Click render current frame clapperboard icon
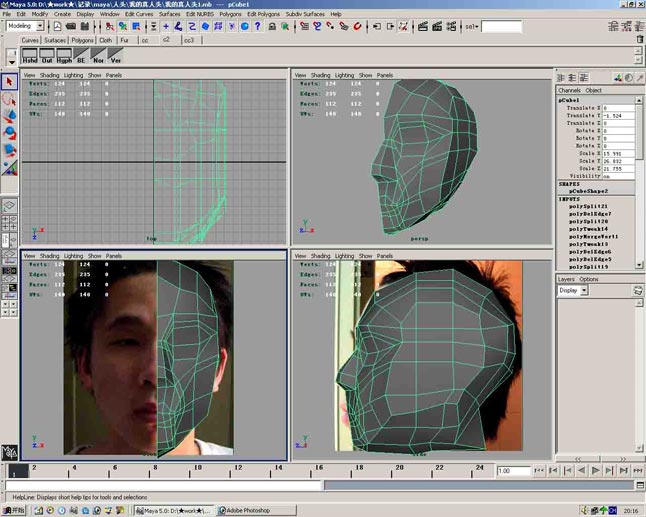The height and width of the screenshot is (517, 646). (423, 26)
